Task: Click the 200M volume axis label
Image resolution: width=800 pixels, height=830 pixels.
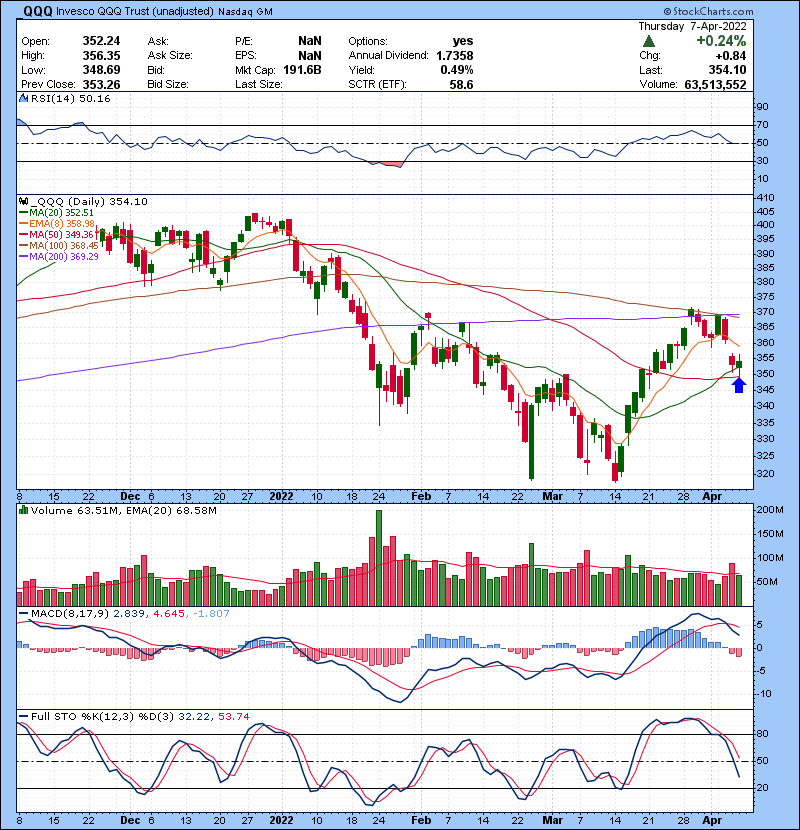Action: pos(770,510)
